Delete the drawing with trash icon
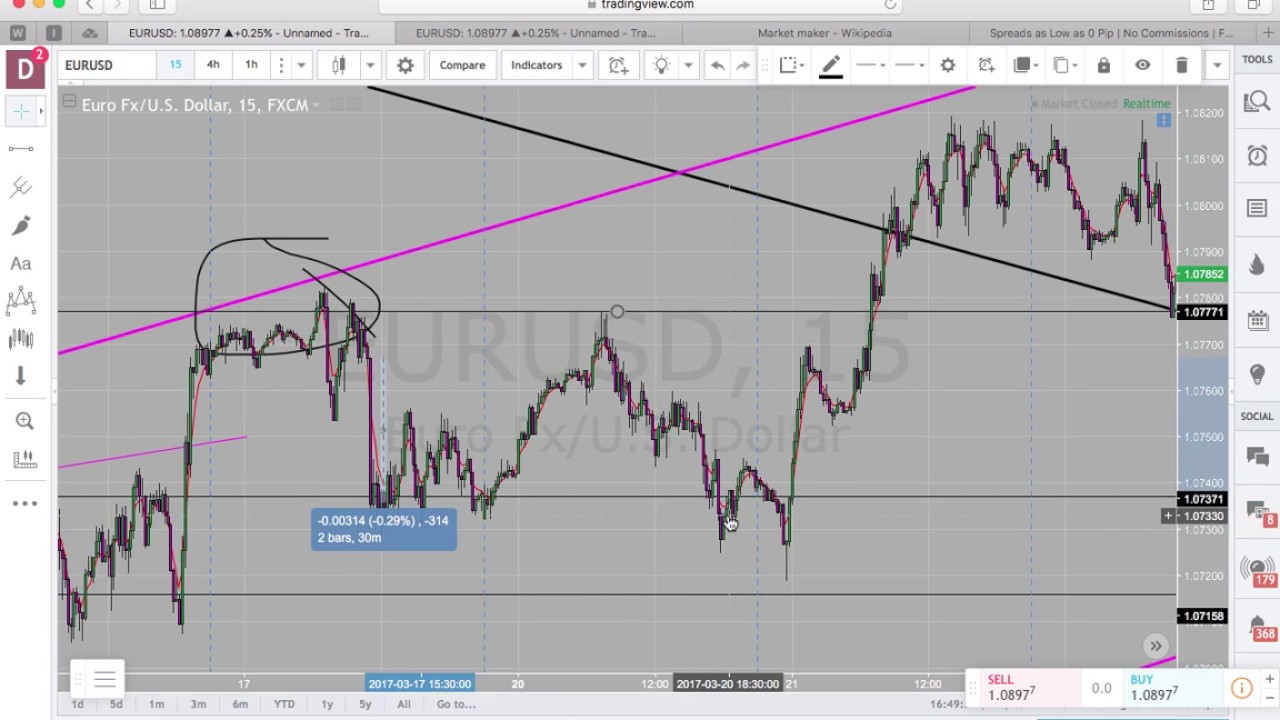 [x=1181, y=65]
